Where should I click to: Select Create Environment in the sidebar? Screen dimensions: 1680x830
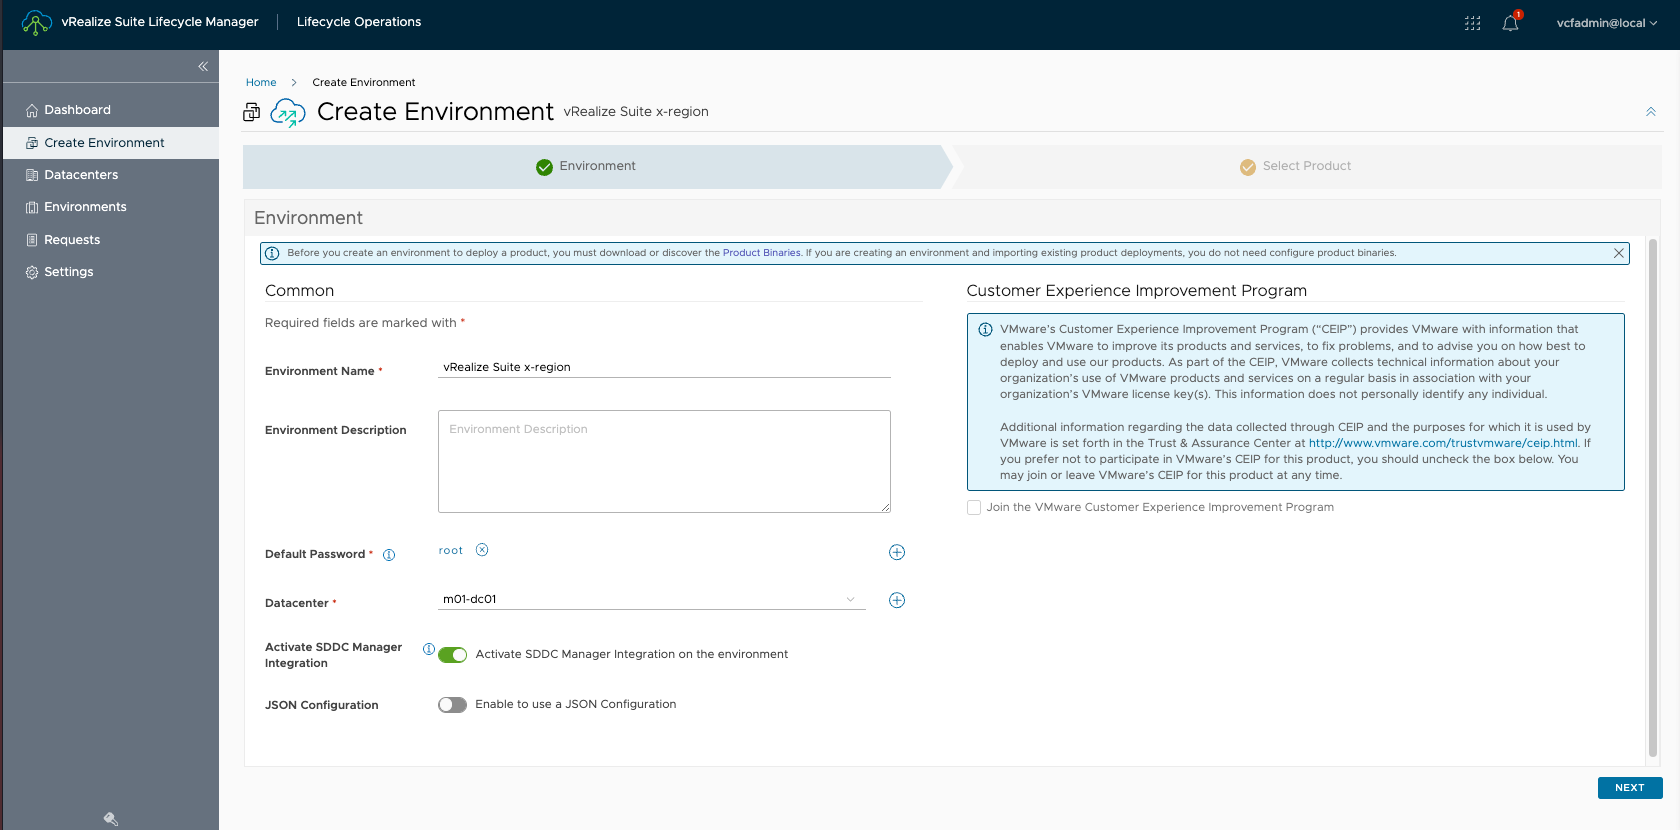click(111, 143)
